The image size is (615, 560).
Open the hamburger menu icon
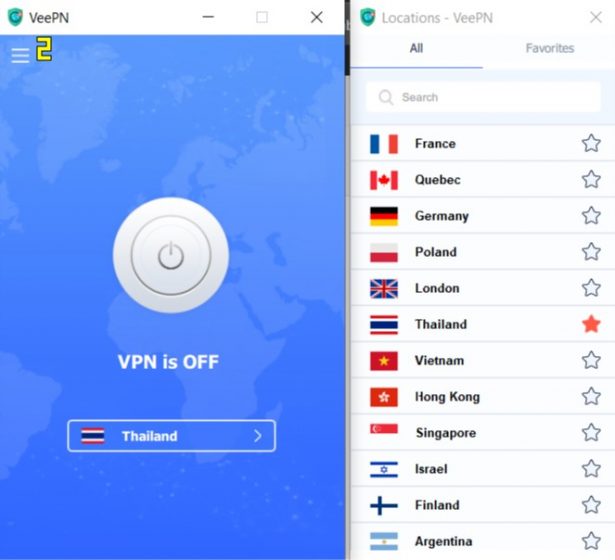20,55
